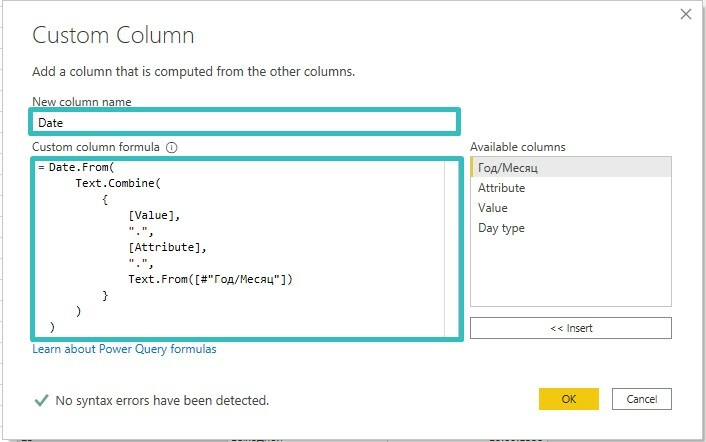This screenshot has height=442, width=706.
Task: Click the formula editor vertical scrollbar area
Action: point(451,248)
